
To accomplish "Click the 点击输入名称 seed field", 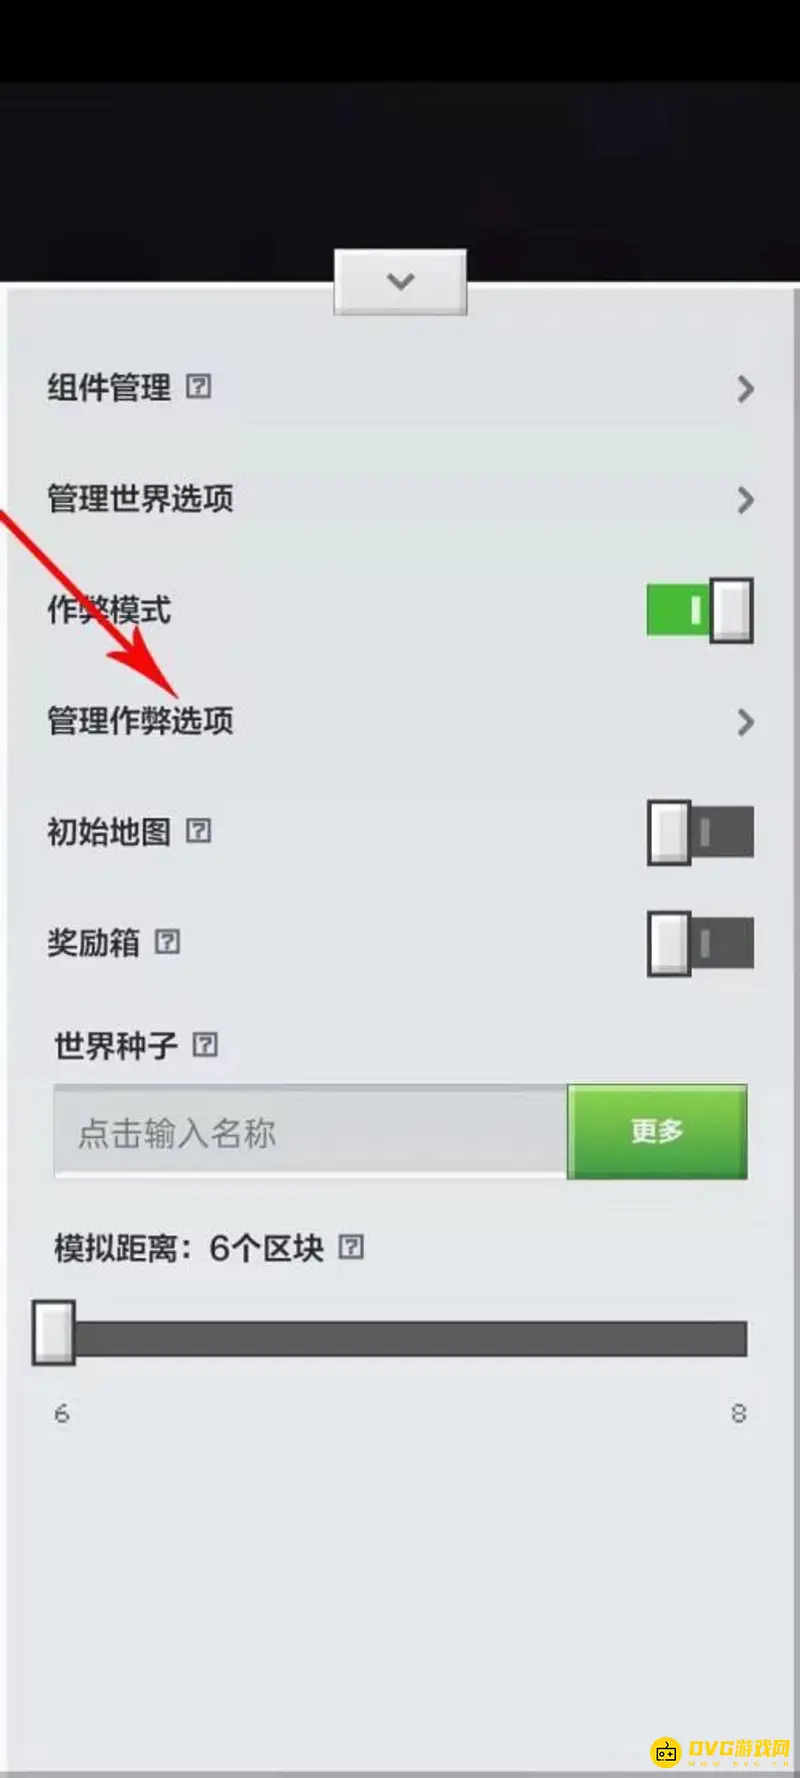I will point(311,1131).
